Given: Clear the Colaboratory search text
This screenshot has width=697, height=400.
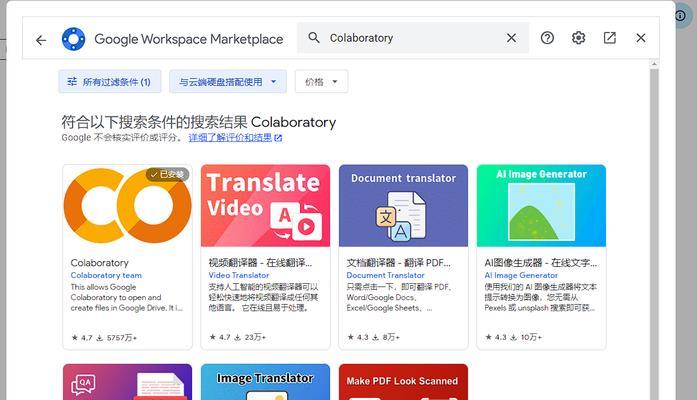Looking at the screenshot, I should tap(512, 38).
